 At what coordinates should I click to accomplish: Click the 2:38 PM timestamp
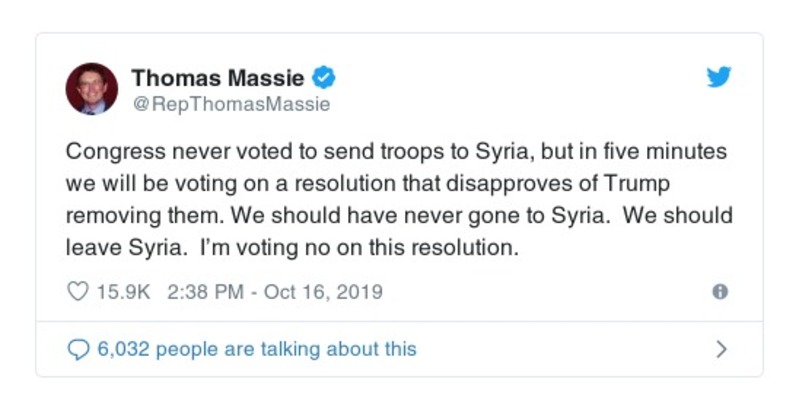(x=200, y=292)
